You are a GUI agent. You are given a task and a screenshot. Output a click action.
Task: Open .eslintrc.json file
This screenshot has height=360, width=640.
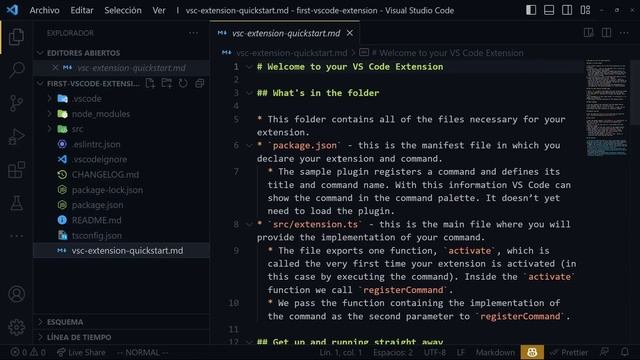pyautogui.click(x=96, y=144)
